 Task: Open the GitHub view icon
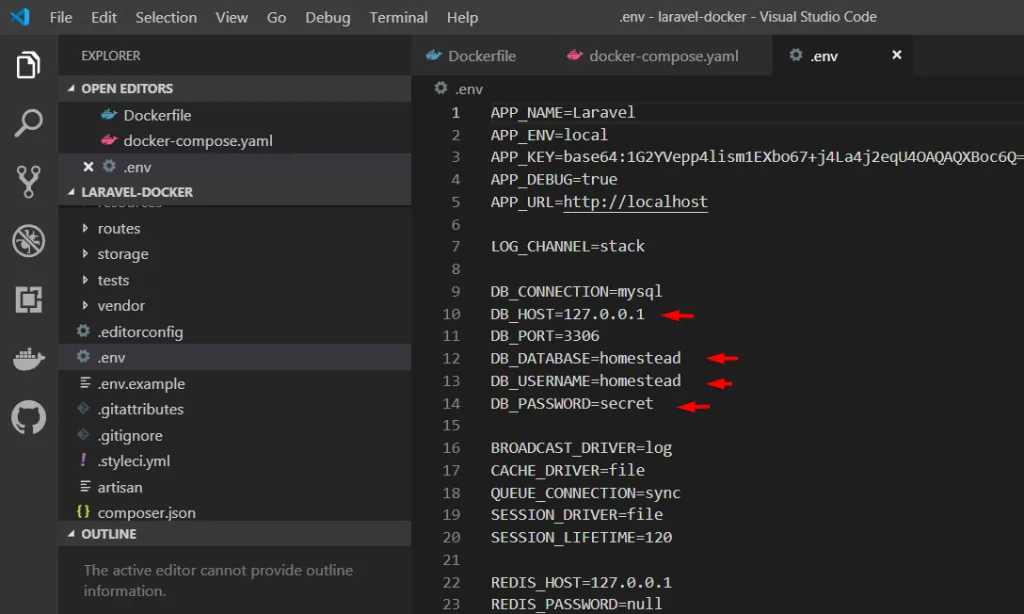[x=28, y=417]
